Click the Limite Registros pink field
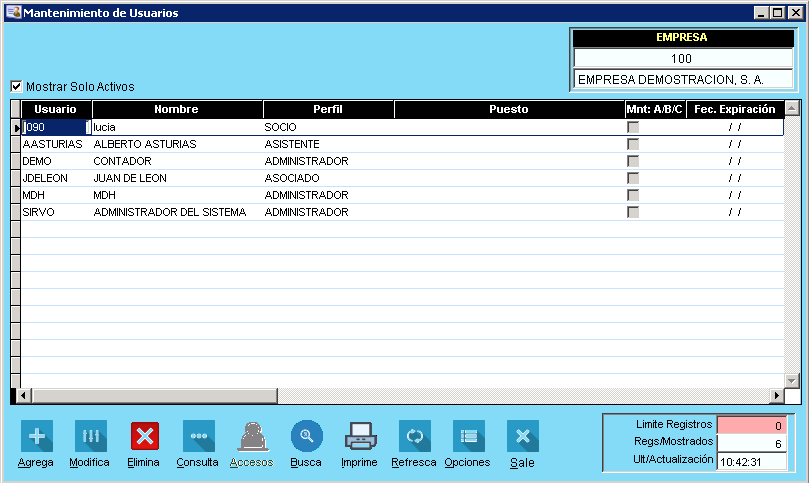809x483 pixels. point(753,425)
